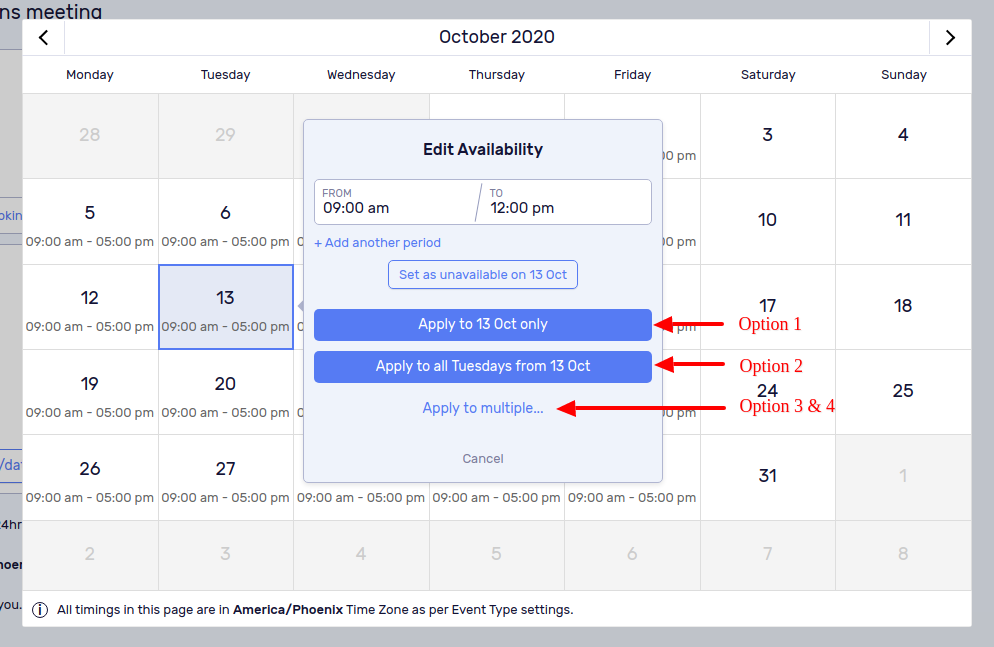The width and height of the screenshot is (994, 647).
Task: Click the info icon beside timezone note
Action: [x=40, y=610]
